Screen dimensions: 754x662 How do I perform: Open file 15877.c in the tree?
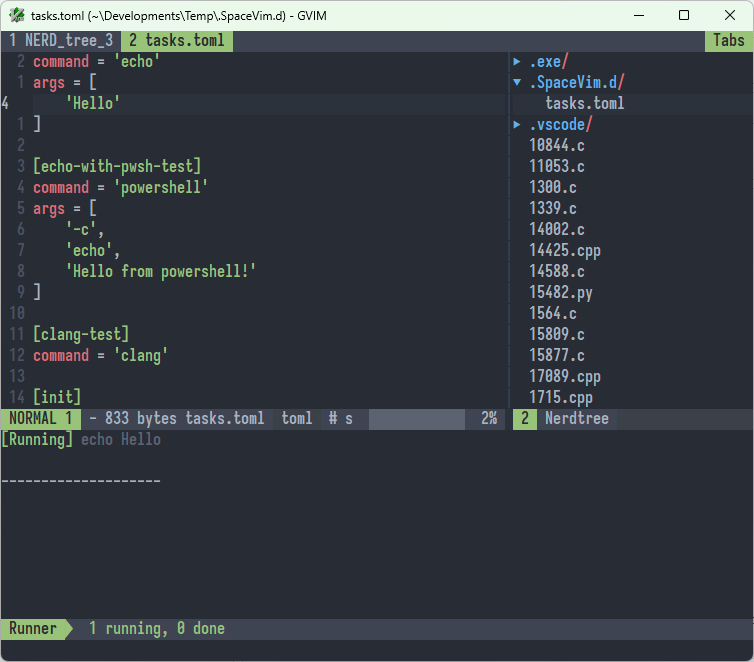(557, 355)
